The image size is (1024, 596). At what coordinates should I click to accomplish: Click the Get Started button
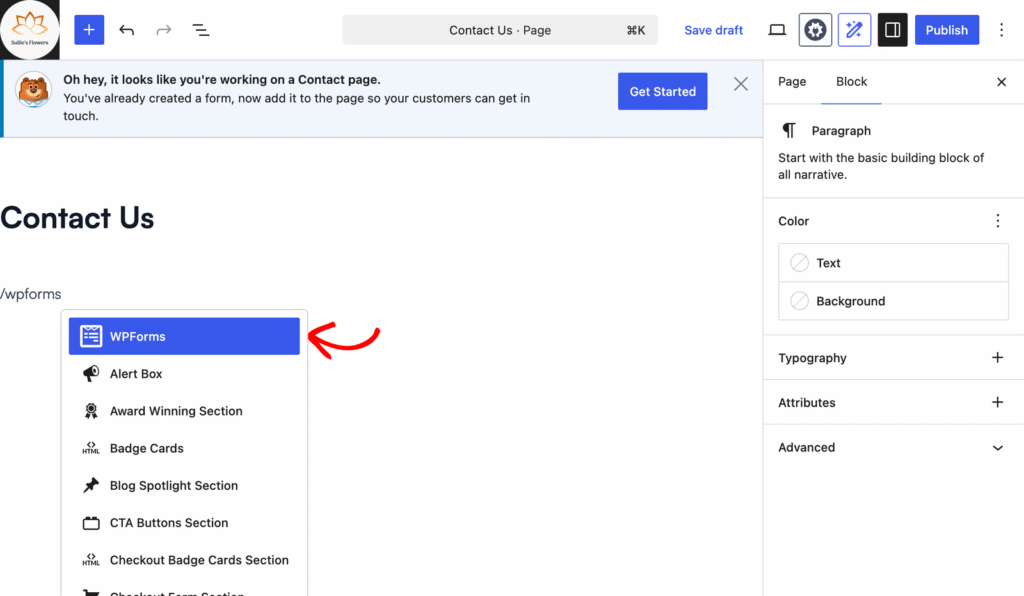point(662,91)
